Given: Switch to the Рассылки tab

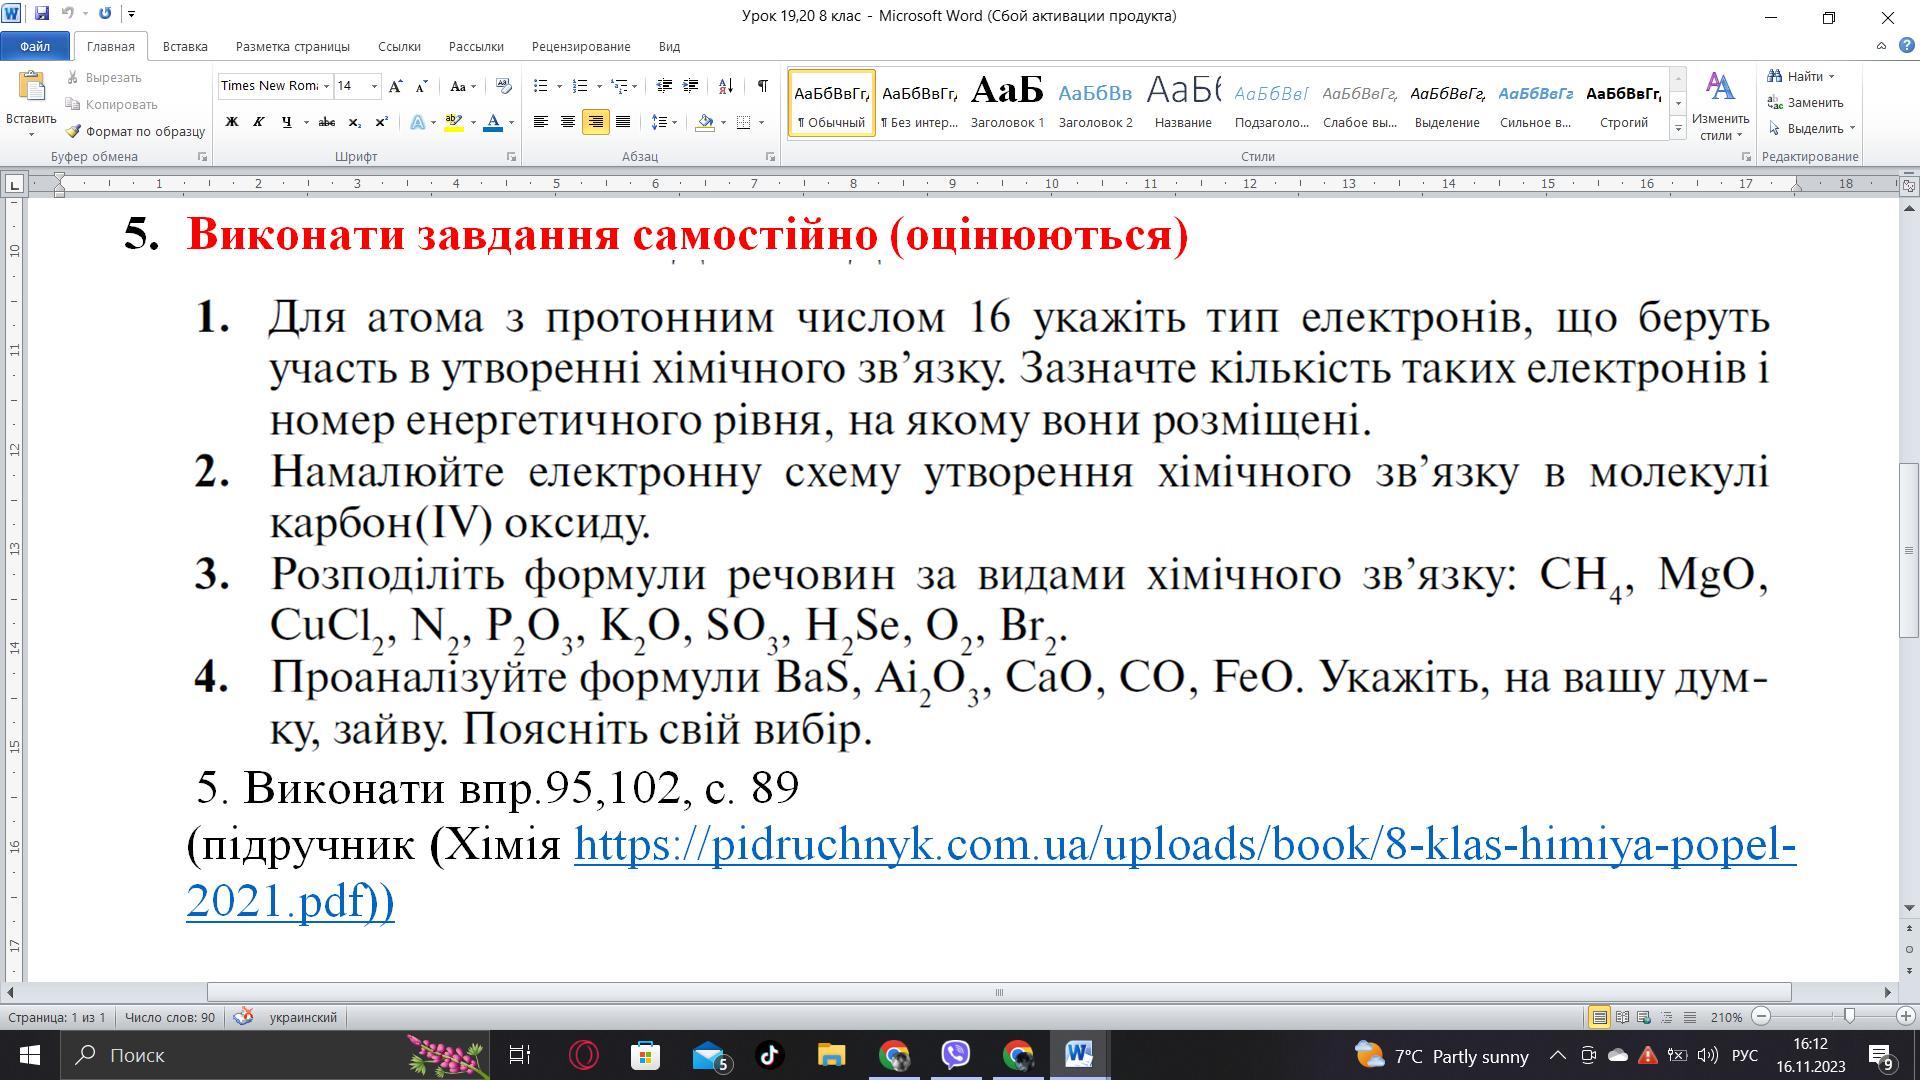Looking at the screenshot, I should (476, 46).
